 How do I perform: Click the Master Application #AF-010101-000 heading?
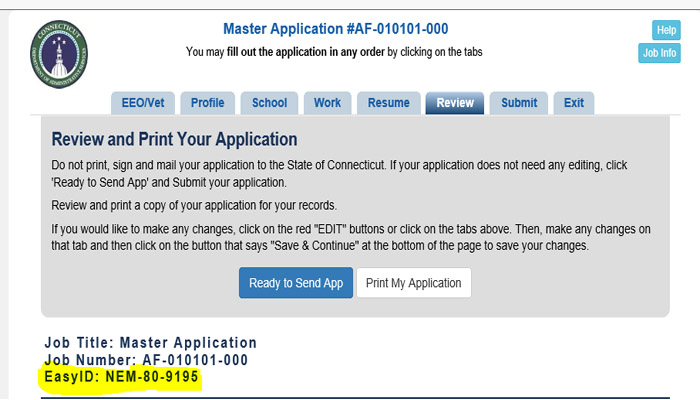point(336,29)
